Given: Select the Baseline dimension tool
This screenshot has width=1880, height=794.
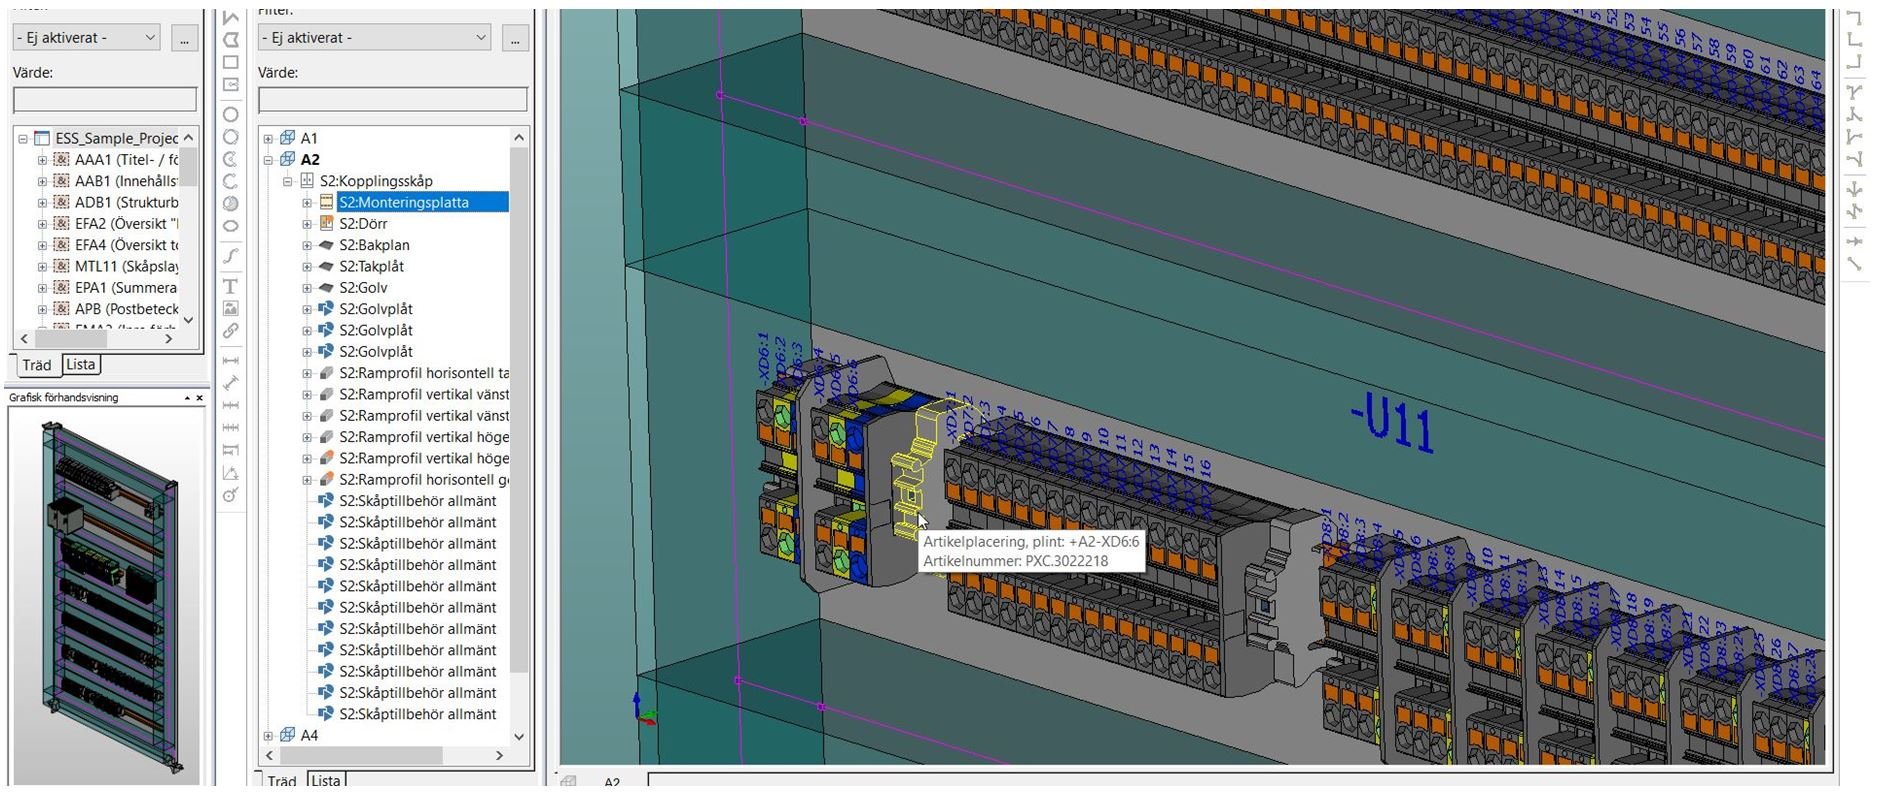Looking at the screenshot, I should (231, 450).
